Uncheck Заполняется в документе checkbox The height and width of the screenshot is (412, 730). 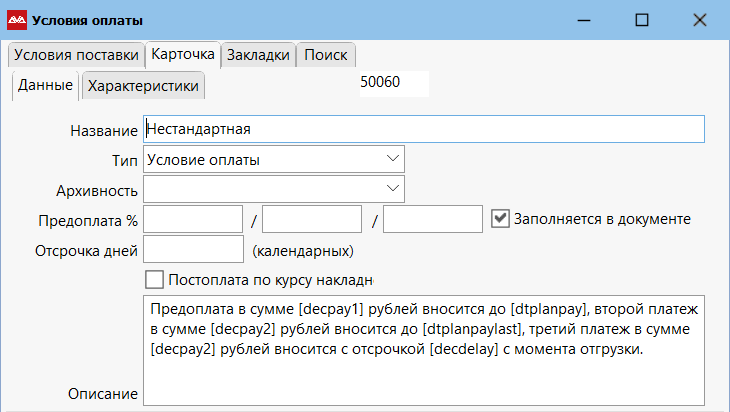pos(502,218)
